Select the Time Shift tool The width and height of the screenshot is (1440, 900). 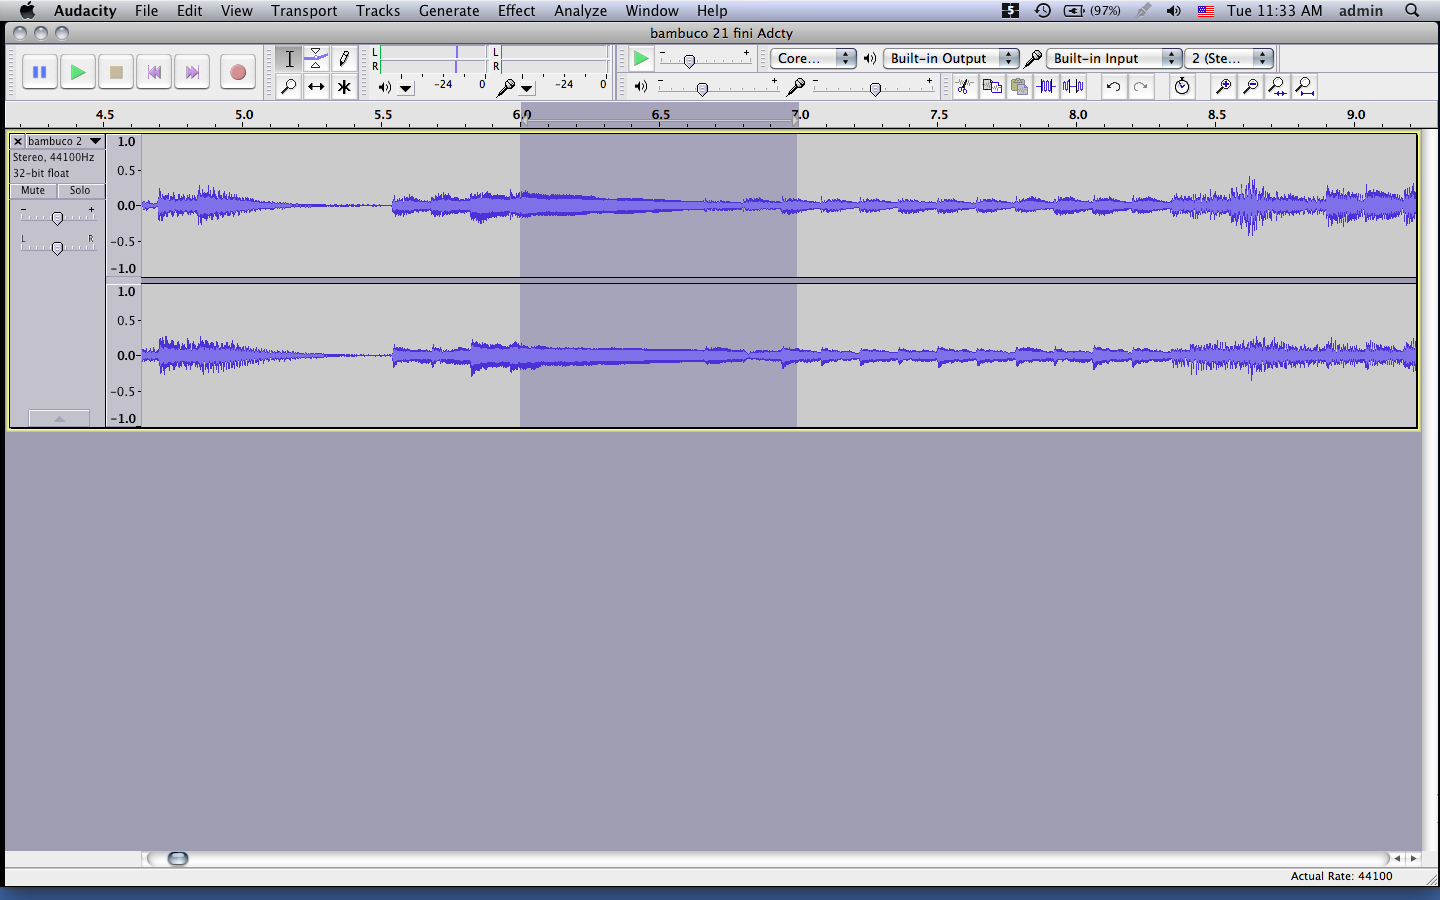click(316, 87)
